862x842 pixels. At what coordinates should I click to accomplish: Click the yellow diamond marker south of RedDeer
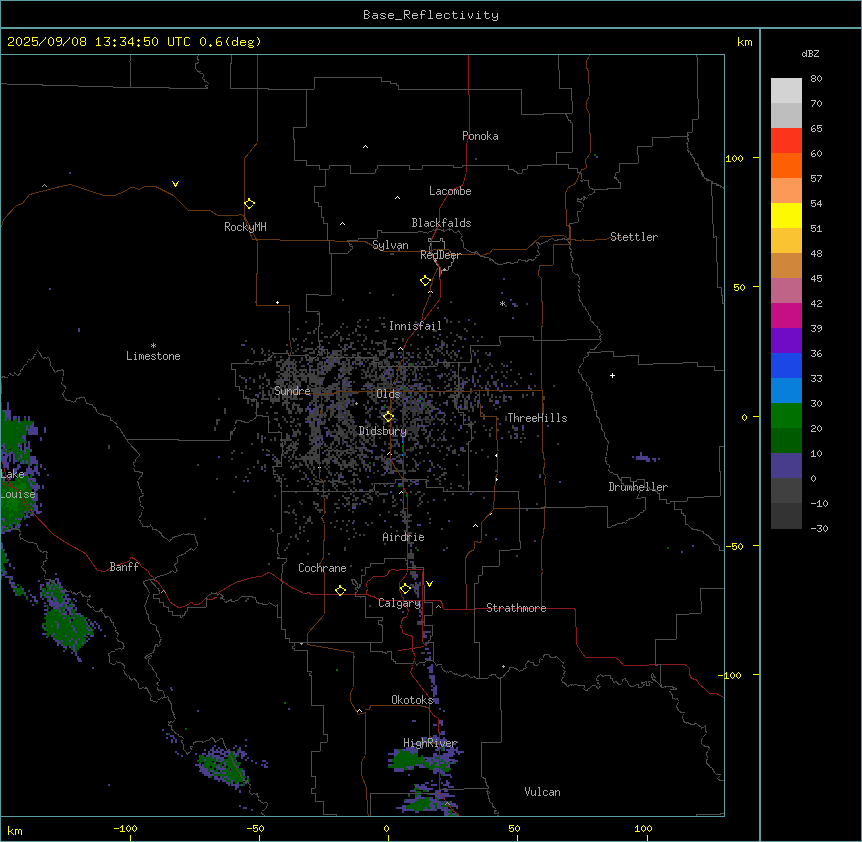(425, 280)
